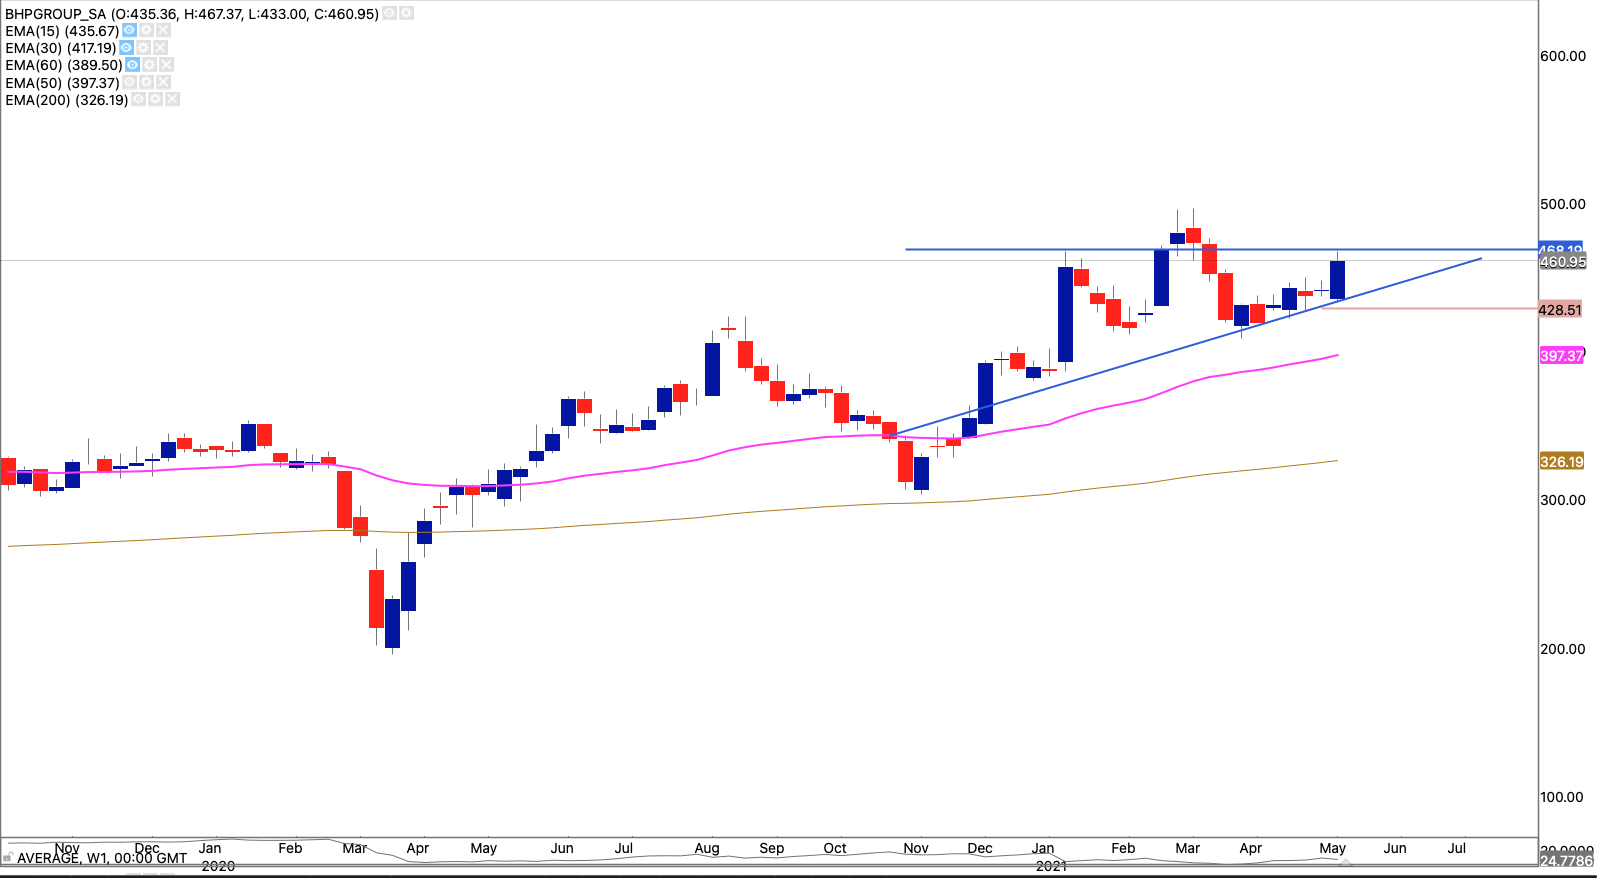Screen dimensions: 1597x878
Task: Open EMA(15) settings gear
Action: click(146, 31)
